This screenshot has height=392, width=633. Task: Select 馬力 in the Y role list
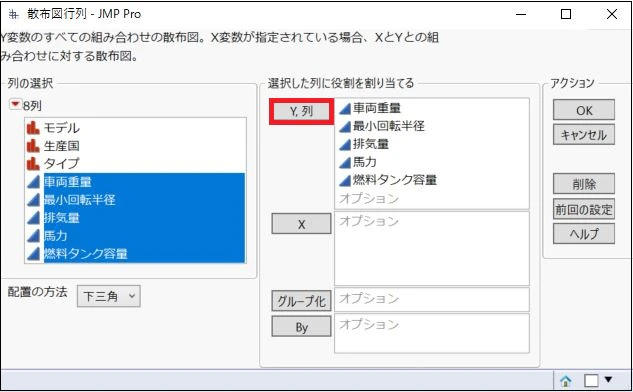(x=365, y=162)
